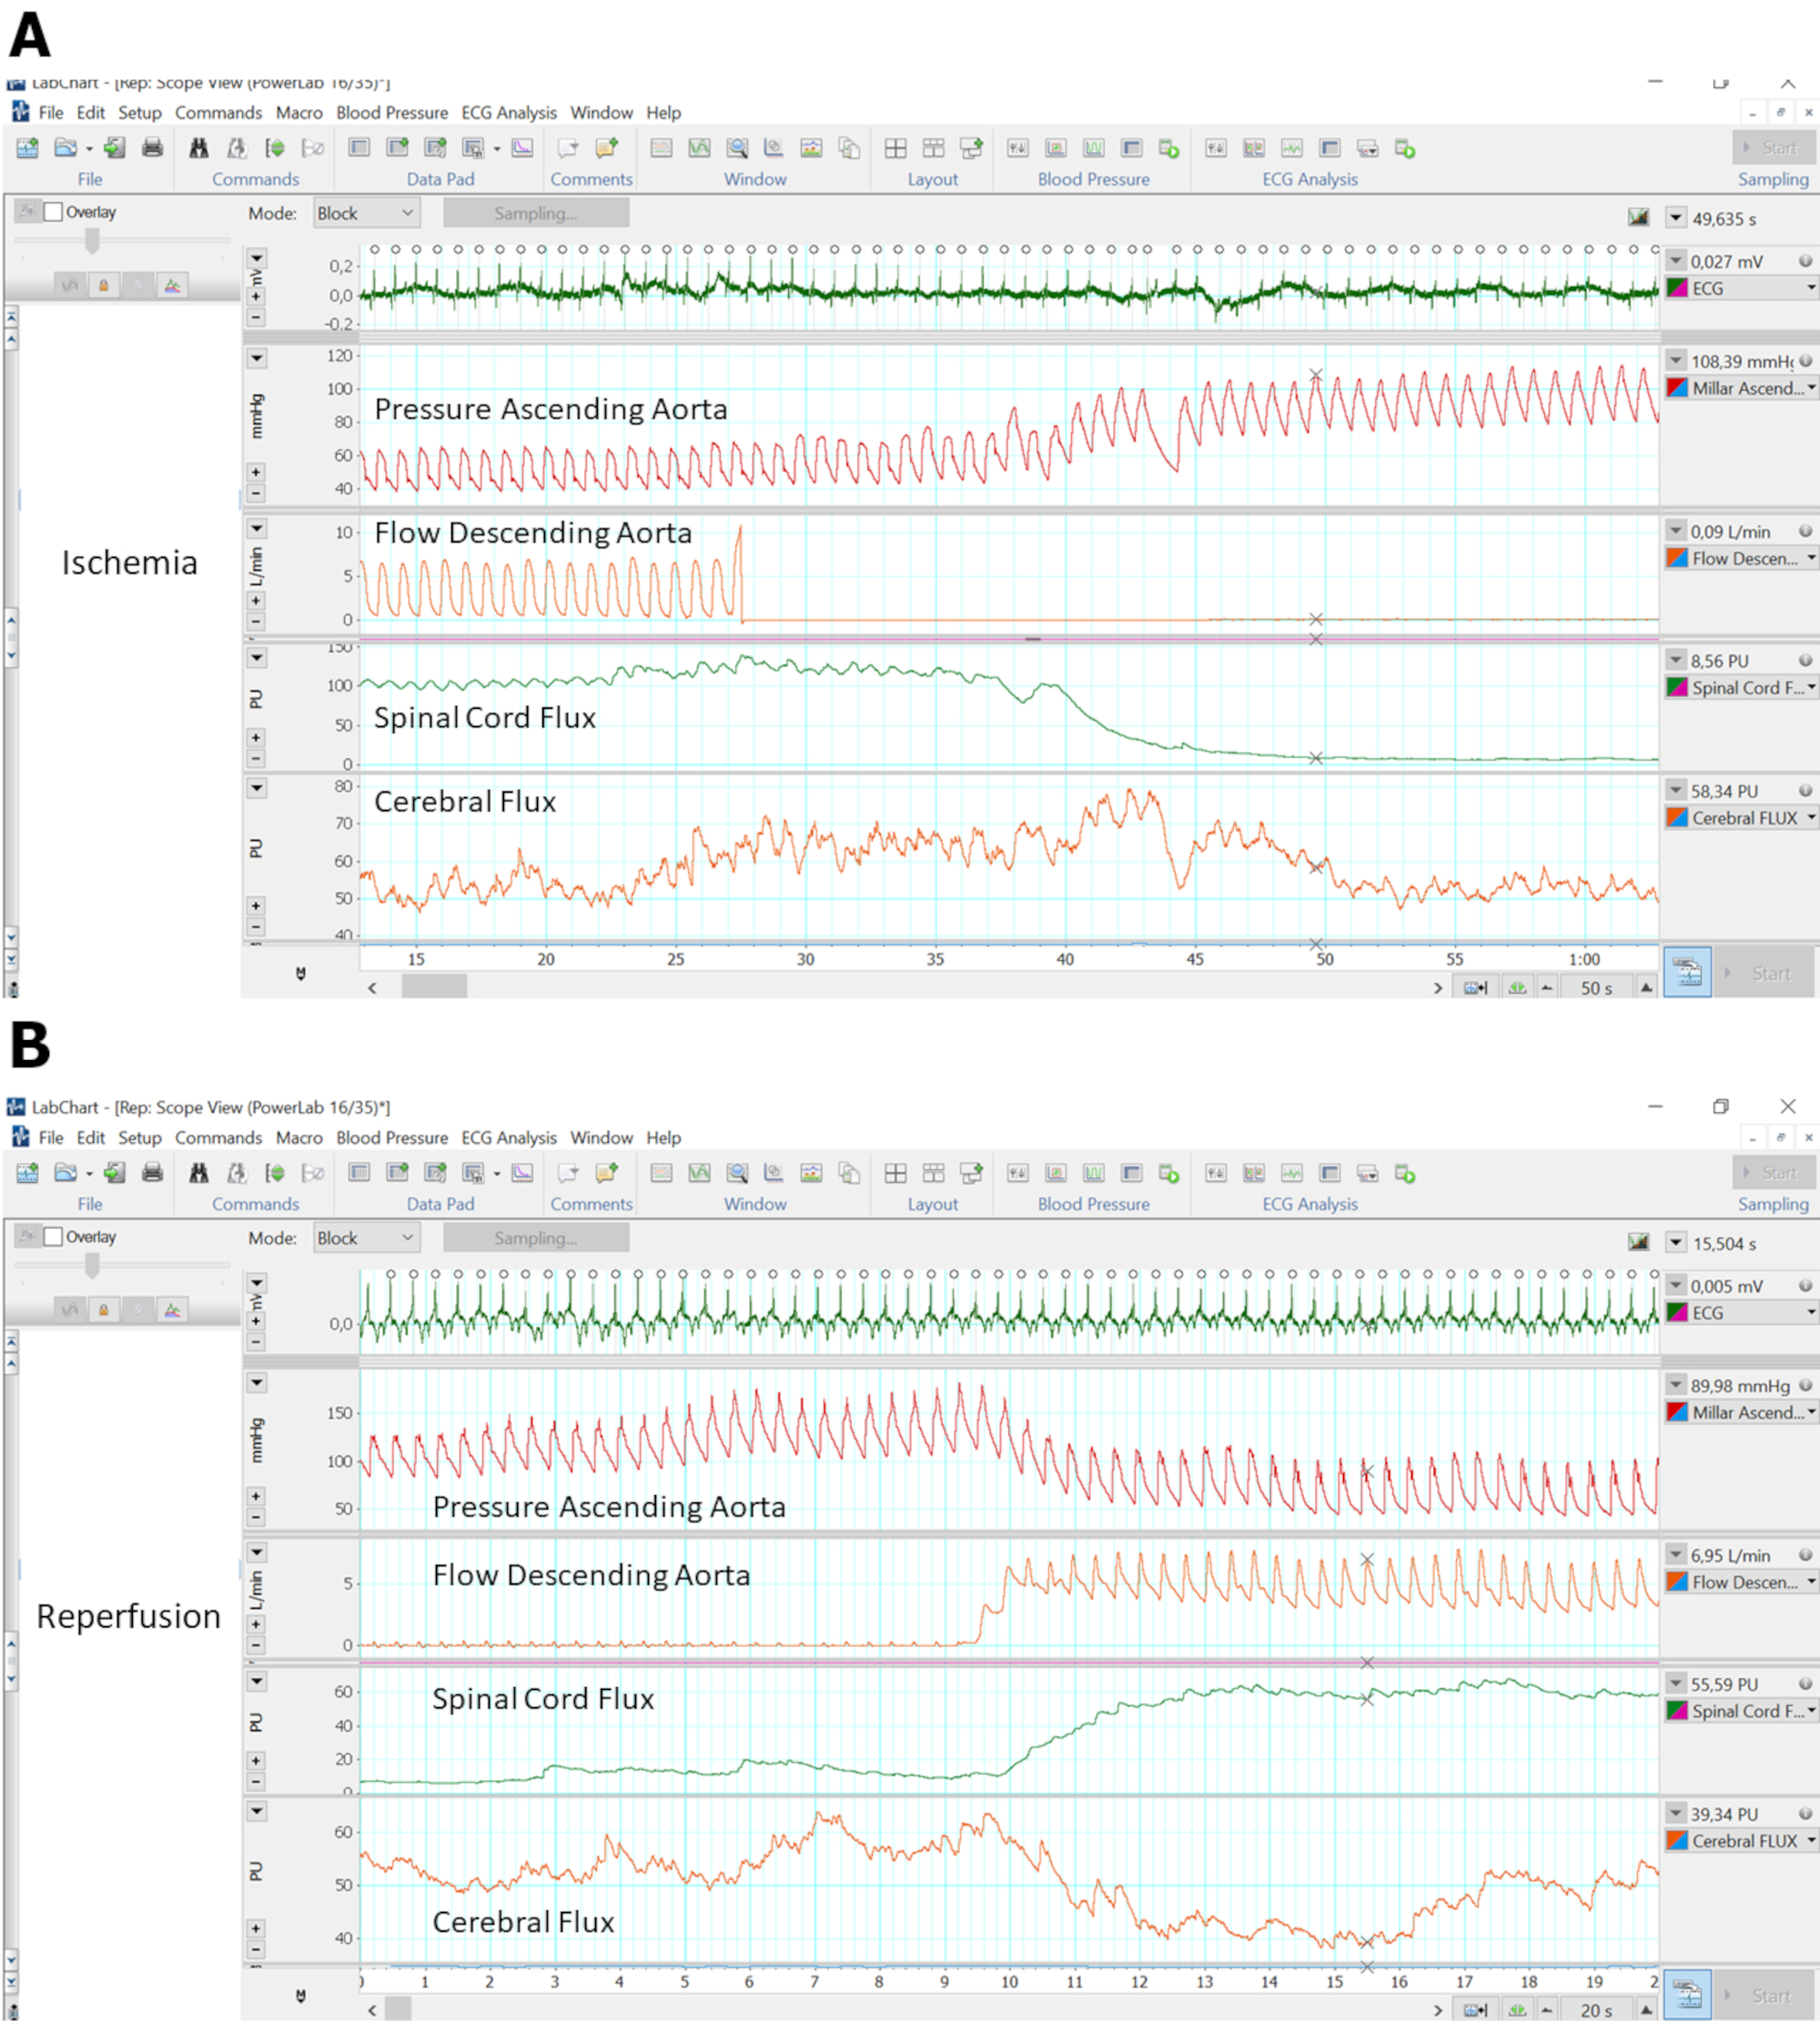The width and height of the screenshot is (1820, 2042).
Task: Open Cerebral FLUX channel dropdown in Reperfusion window
Action: coord(1811,1841)
